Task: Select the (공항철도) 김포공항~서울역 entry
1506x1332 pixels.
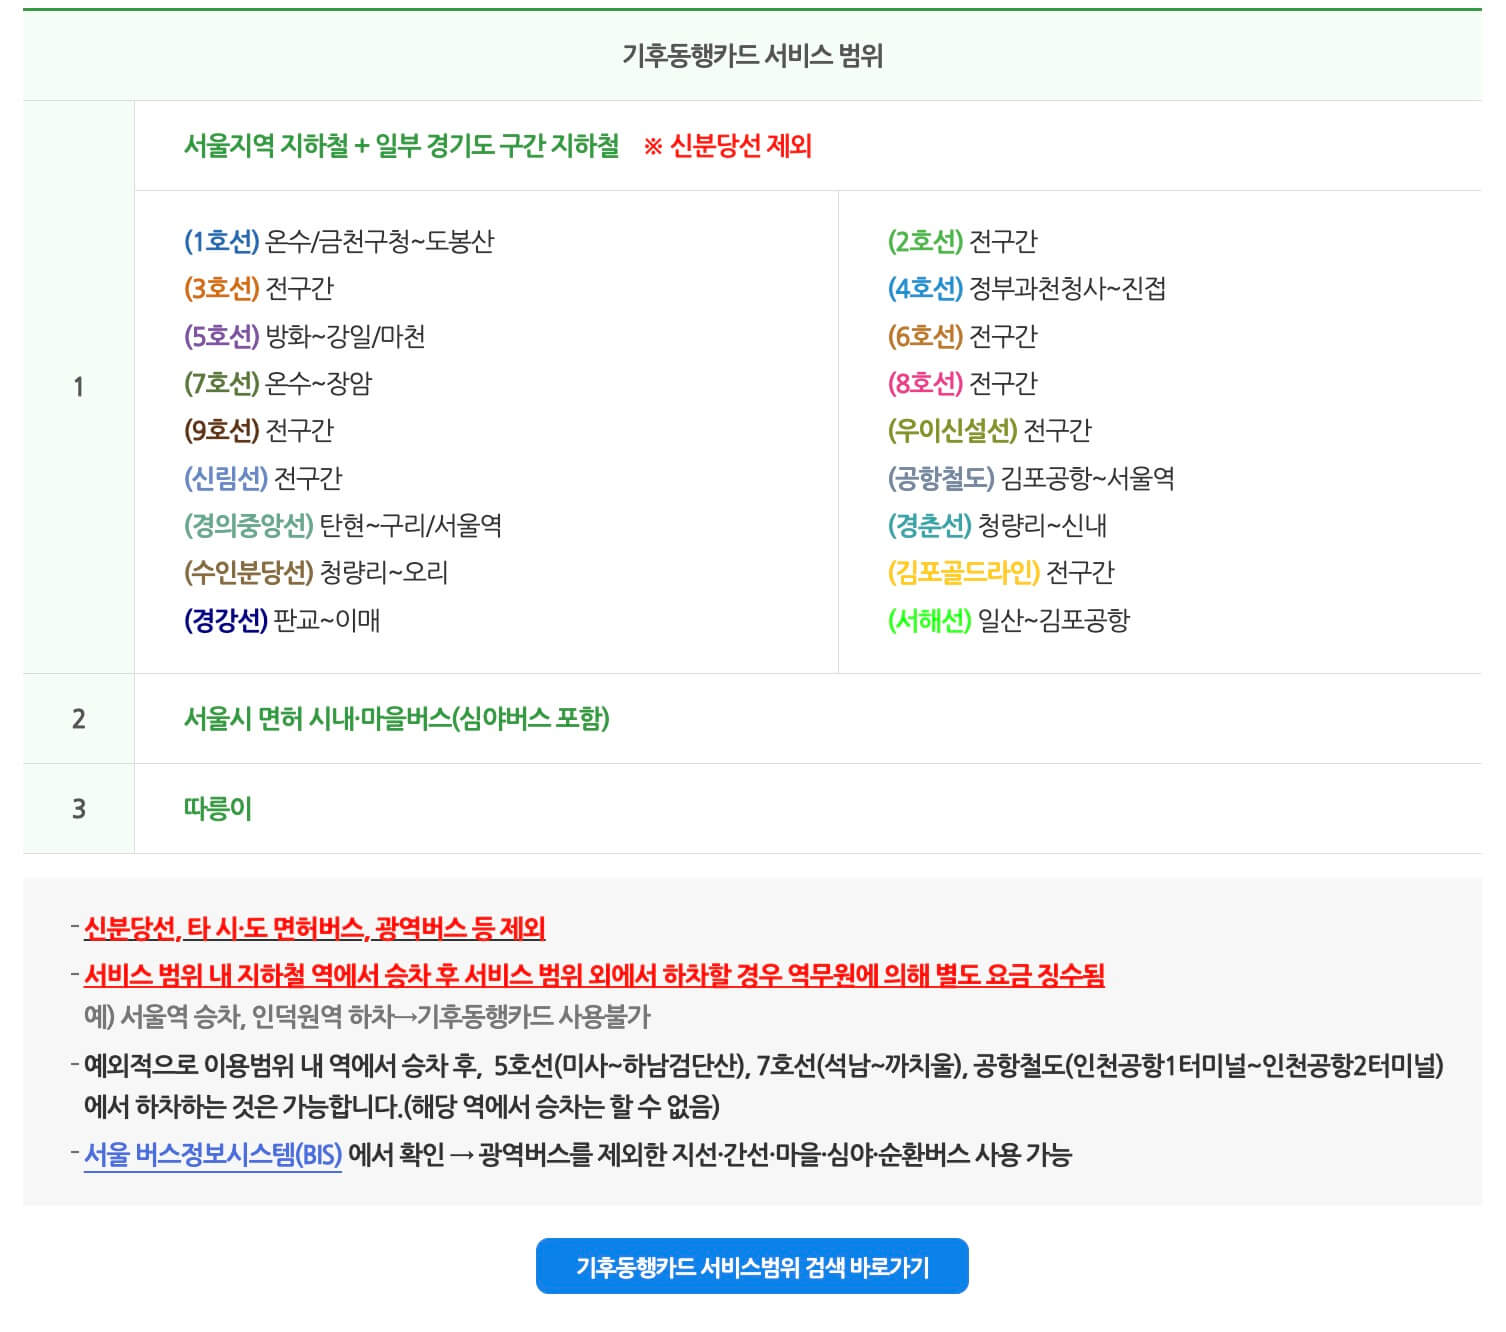Action: click(1031, 478)
